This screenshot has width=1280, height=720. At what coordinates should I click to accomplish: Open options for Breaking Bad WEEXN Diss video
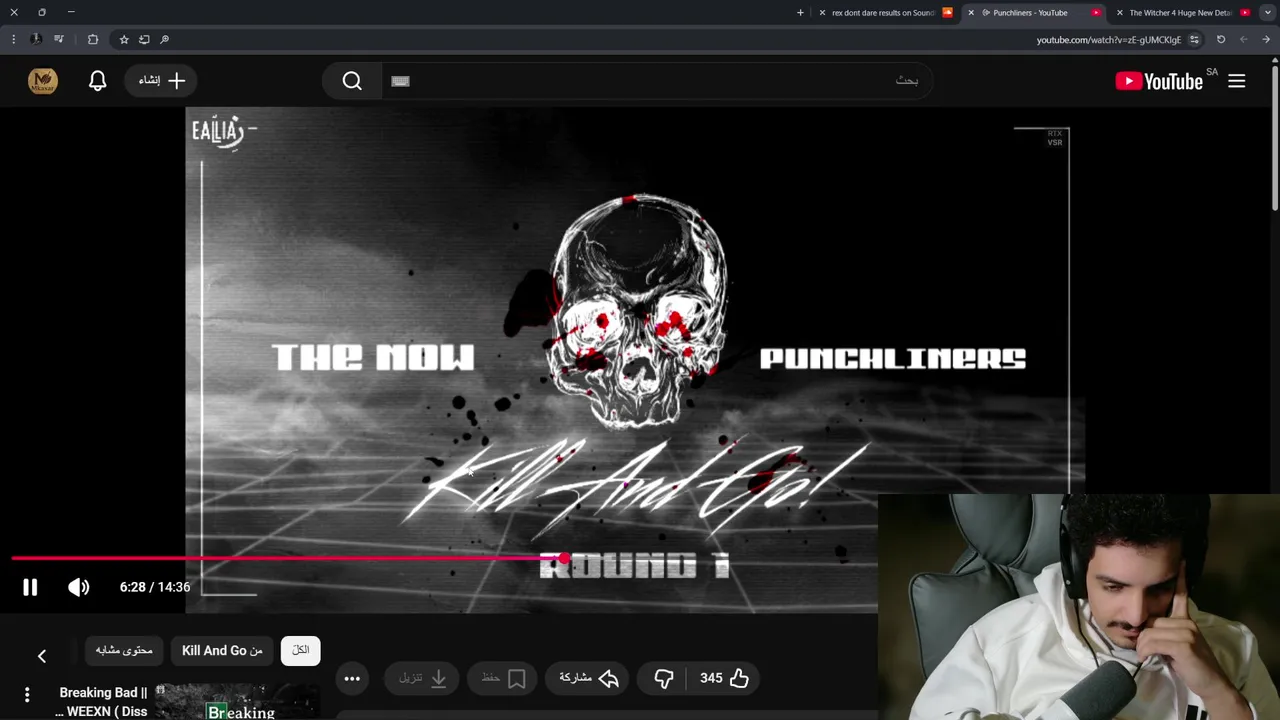27,694
